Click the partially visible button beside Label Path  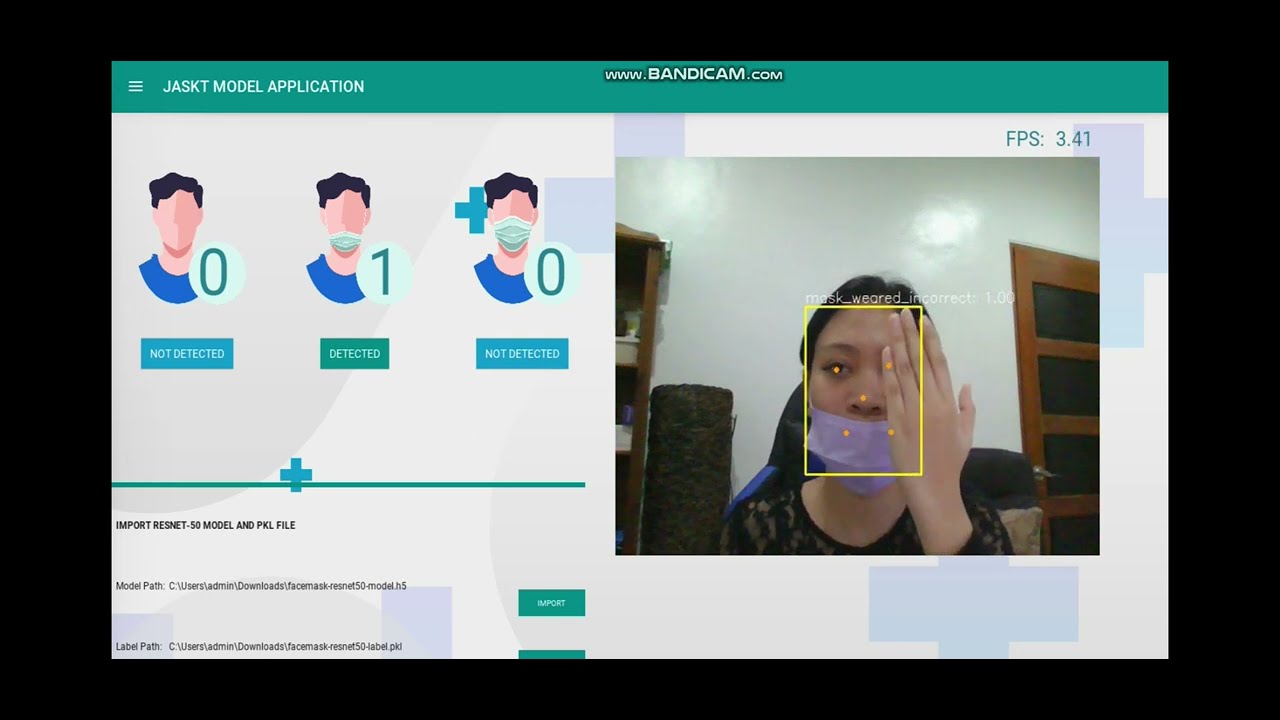[551, 654]
